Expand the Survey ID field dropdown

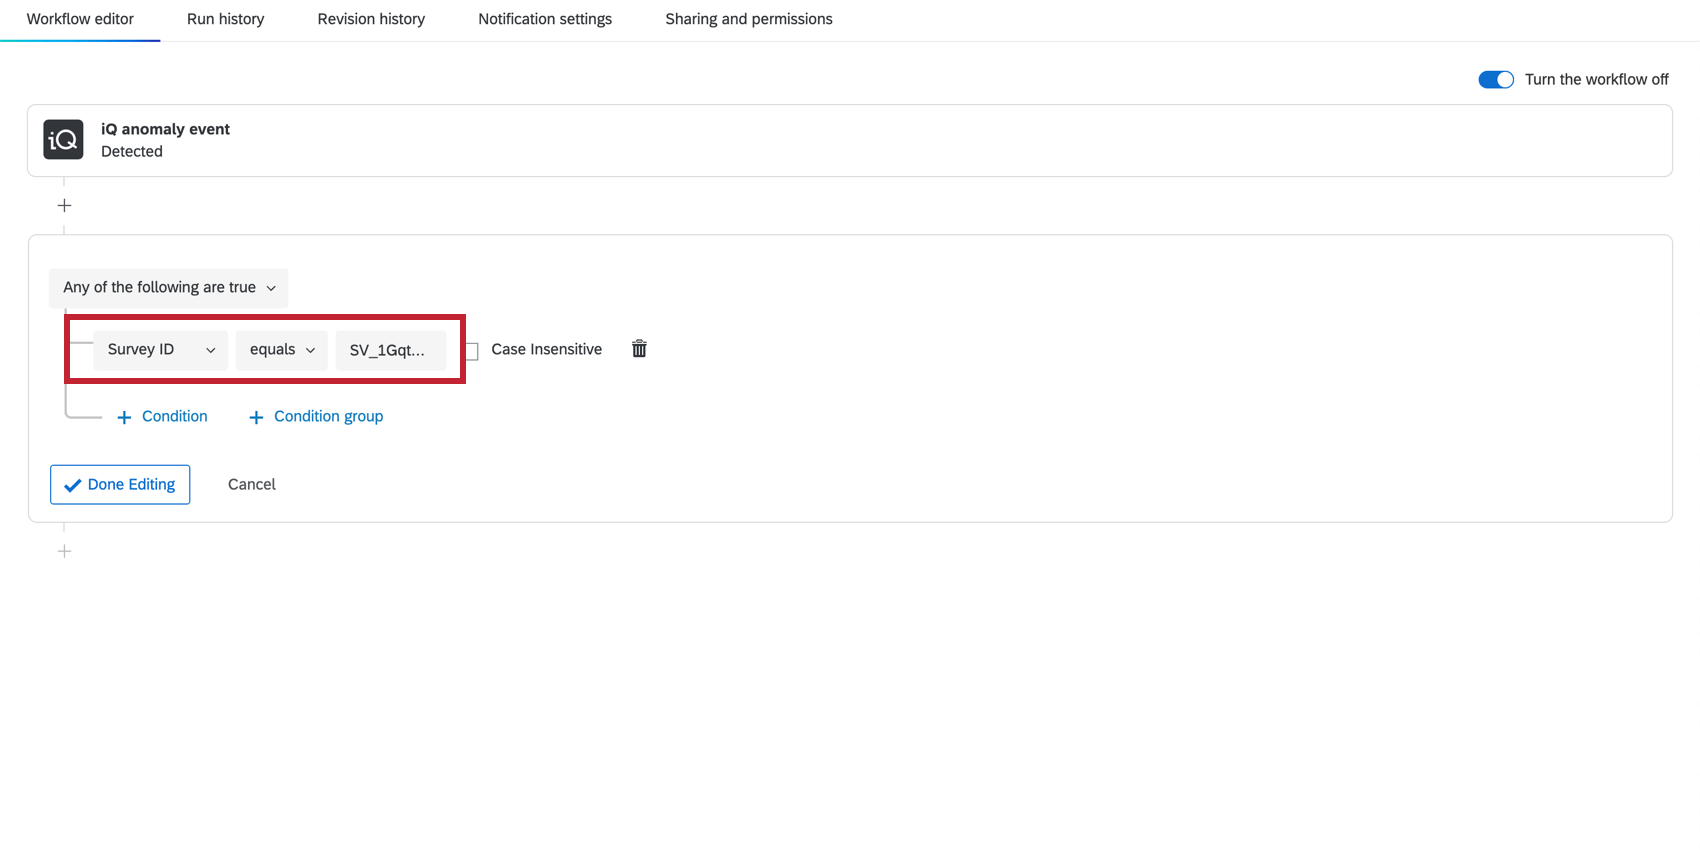pos(161,350)
